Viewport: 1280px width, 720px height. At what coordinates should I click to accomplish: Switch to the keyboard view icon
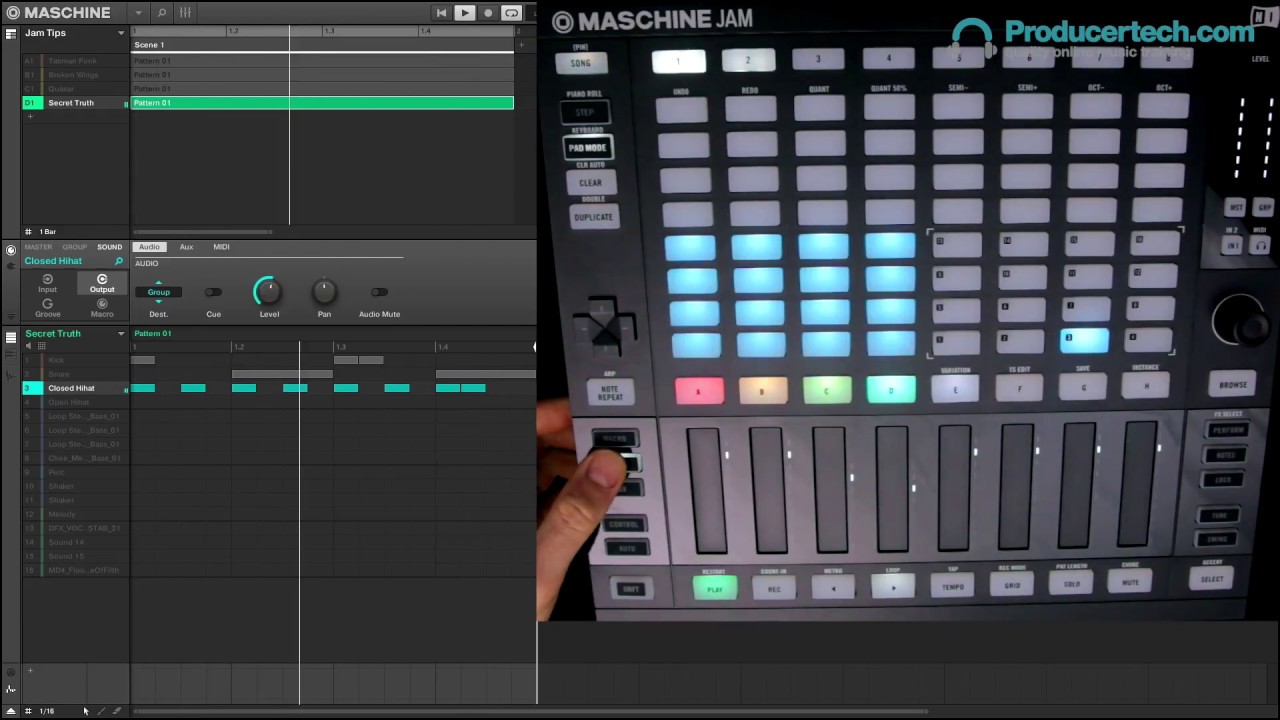[x=11, y=355]
